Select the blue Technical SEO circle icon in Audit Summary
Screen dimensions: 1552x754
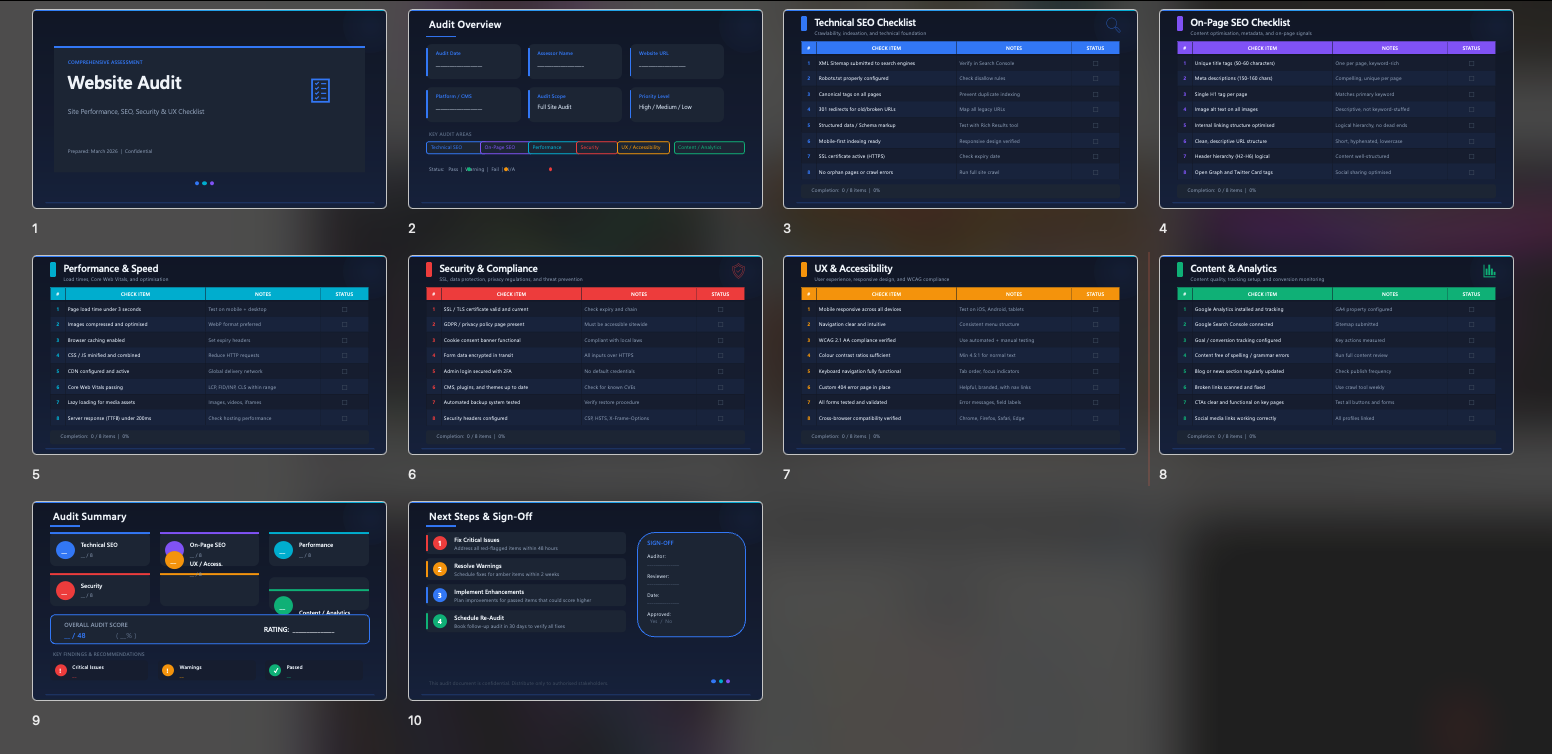tap(65, 550)
